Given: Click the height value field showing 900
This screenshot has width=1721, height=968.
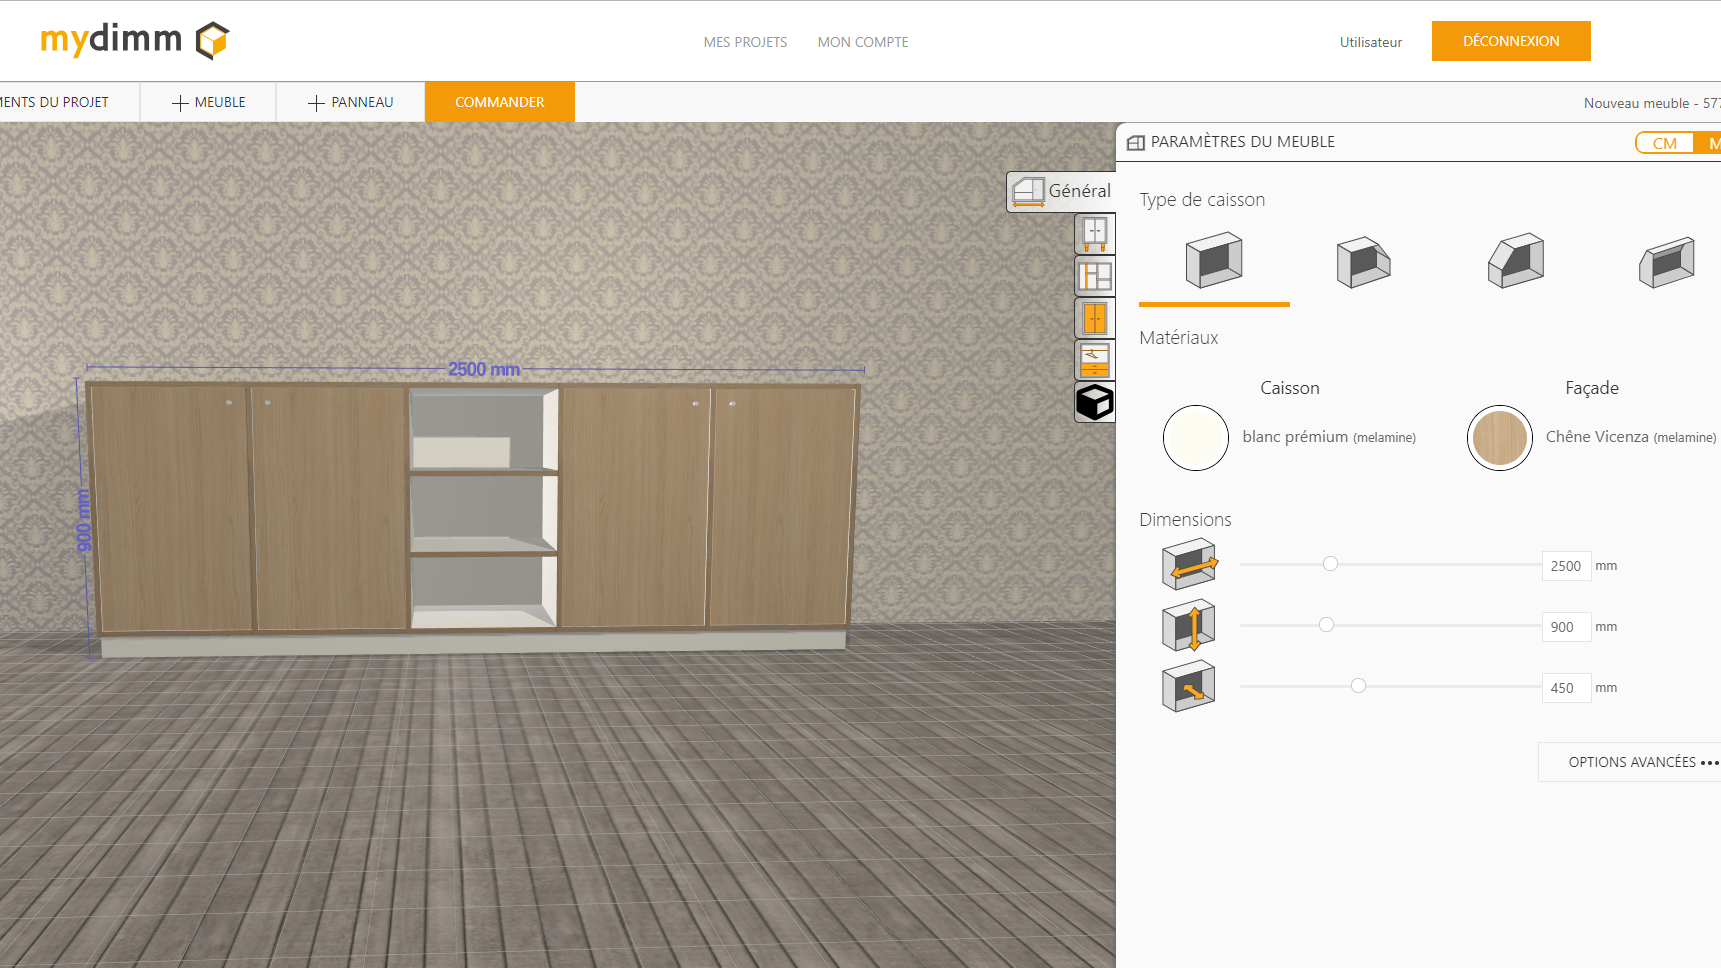Looking at the screenshot, I should (1565, 627).
